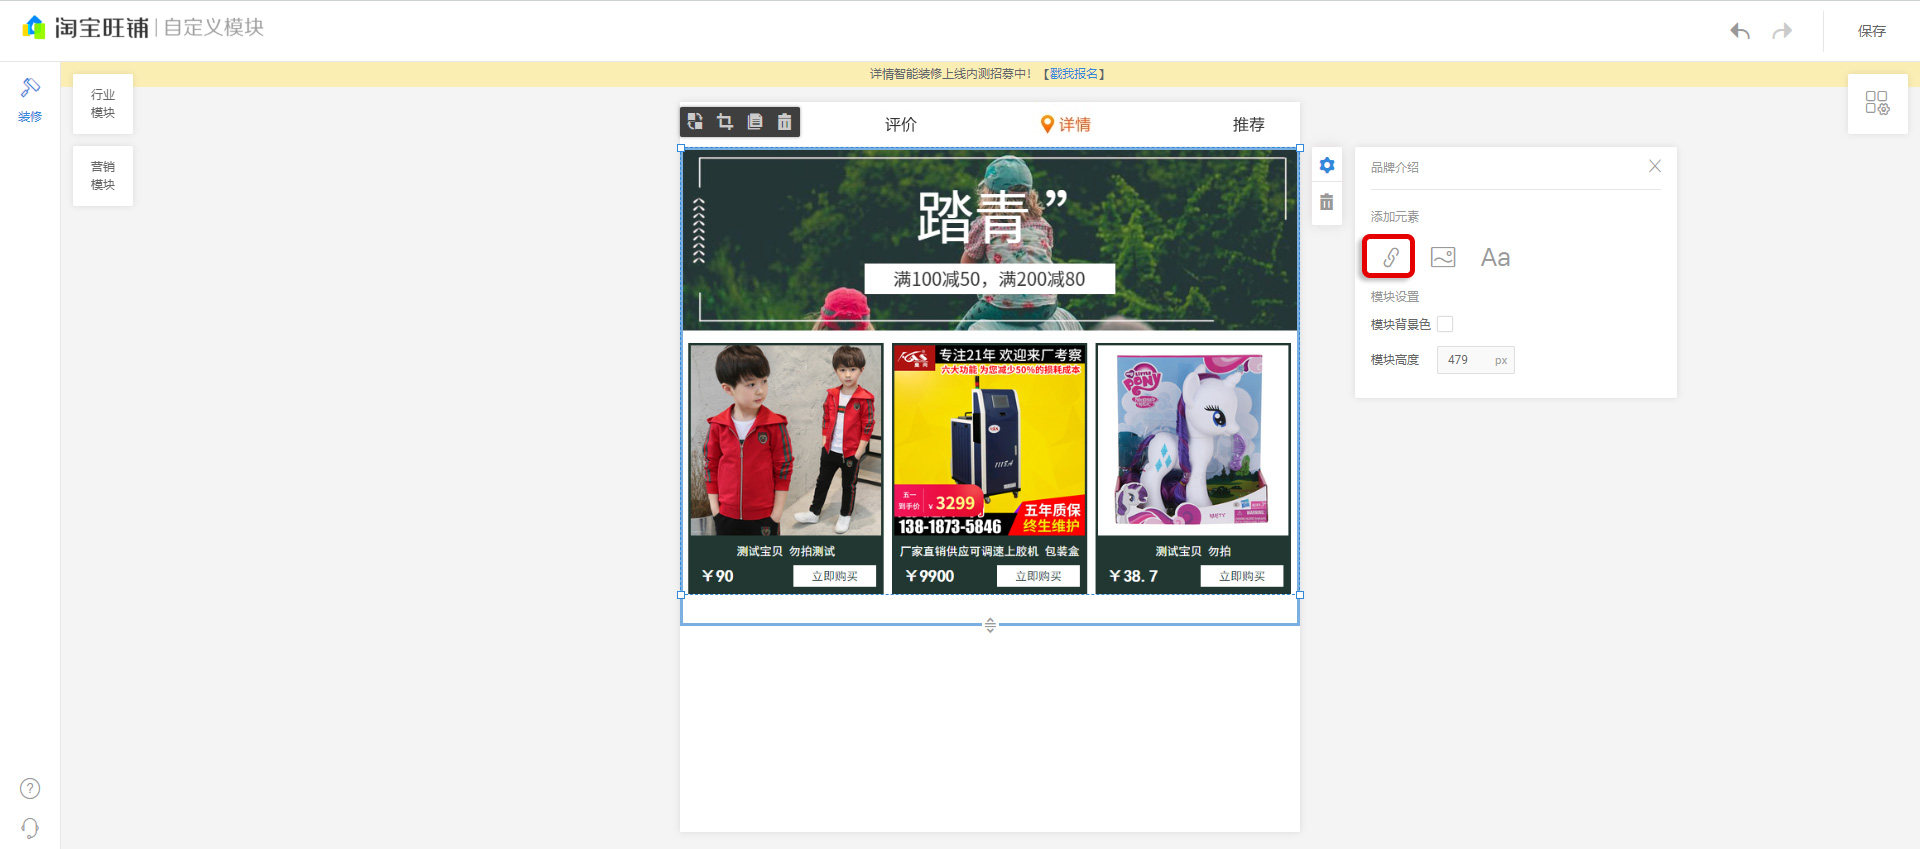Click the ¥90 price label

point(717,576)
